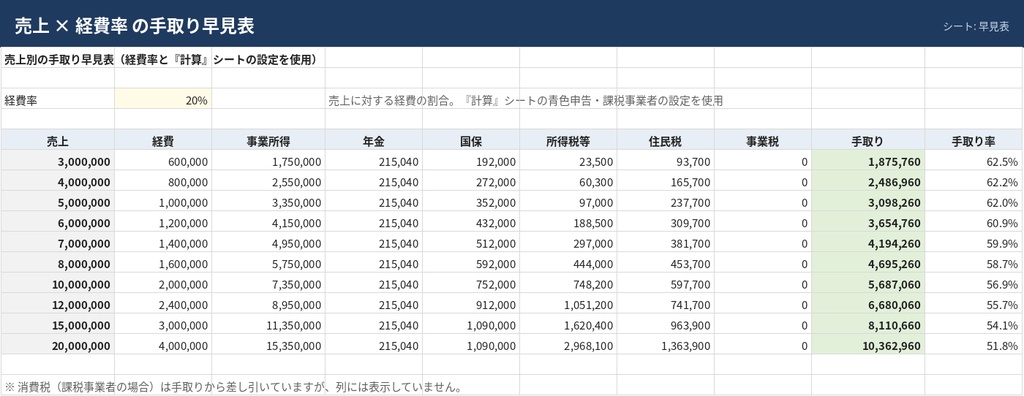Click the 手取り cell 8,110,660
This screenshot has height=396, width=1024.
[868, 325]
